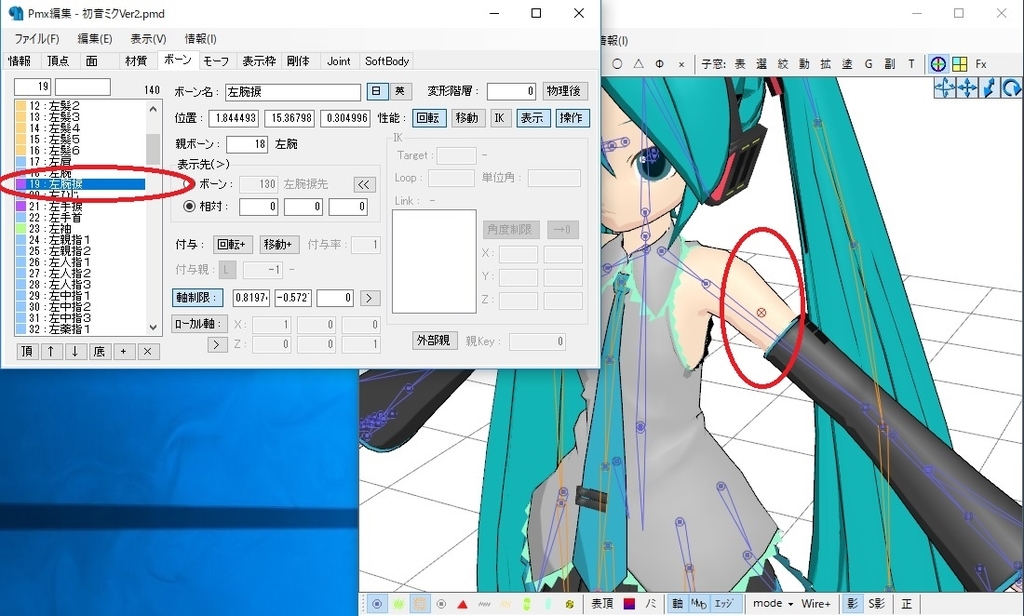Image resolution: width=1024 pixels, height=616 pixels.
Task: Open the mode dropdown in bottom bar
Action: 773,604
